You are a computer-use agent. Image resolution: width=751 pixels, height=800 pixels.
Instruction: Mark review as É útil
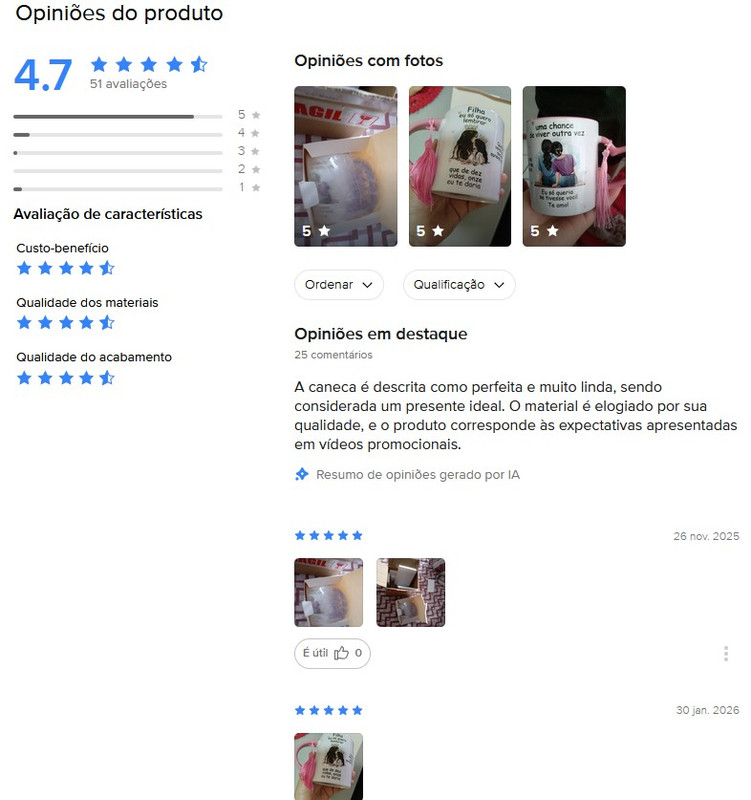pyautogui.click(x=332, y=653)
